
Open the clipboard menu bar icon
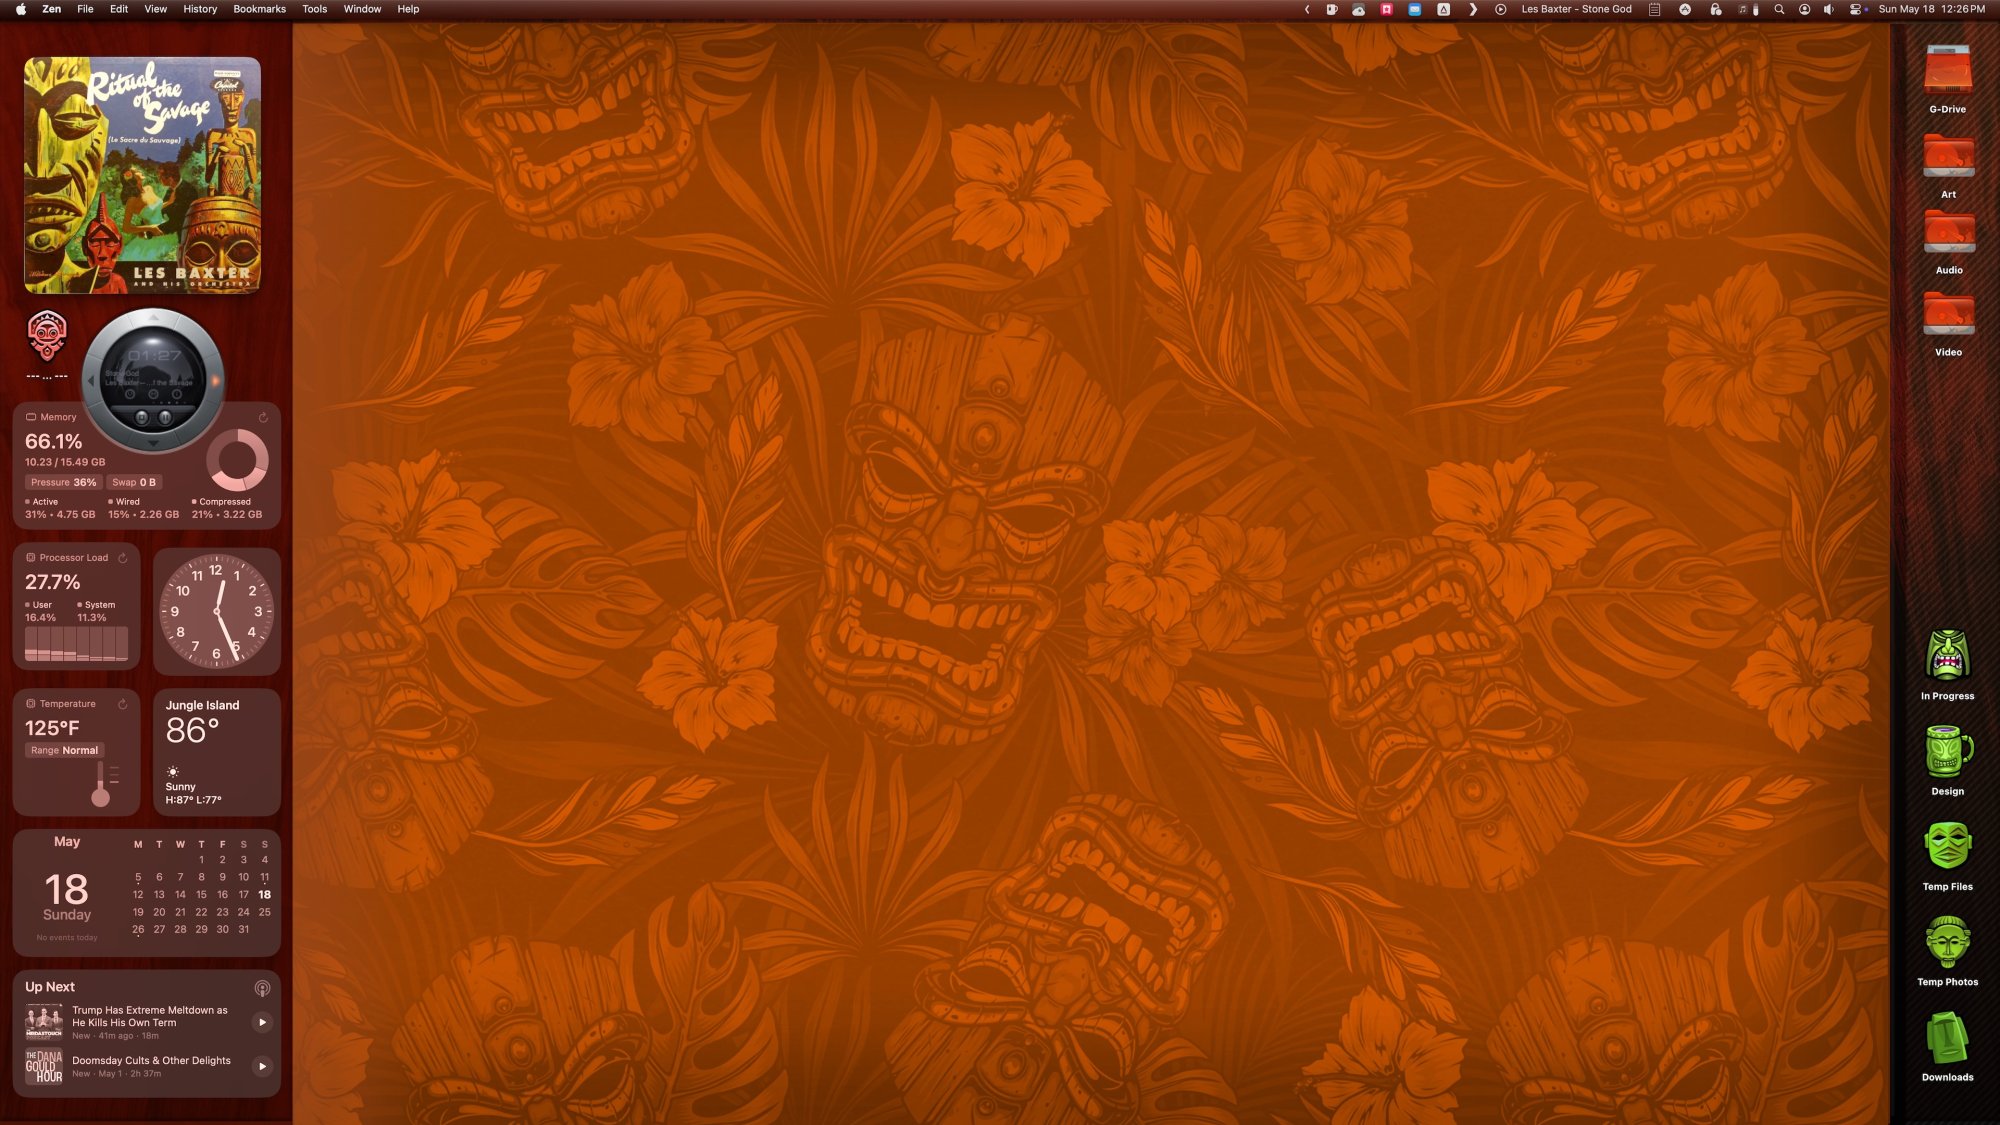tap(1654, 9)
